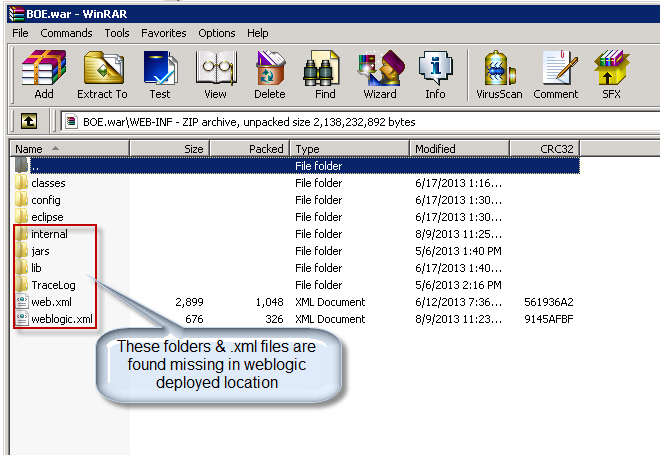Click the 'lib' folder name
Viewport: 660px width, 455px height.
coord(36,268)
